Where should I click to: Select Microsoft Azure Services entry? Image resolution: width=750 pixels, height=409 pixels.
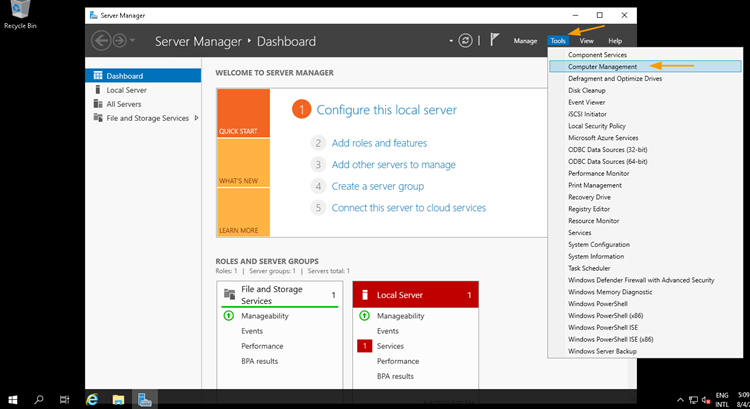coord(603,138)
